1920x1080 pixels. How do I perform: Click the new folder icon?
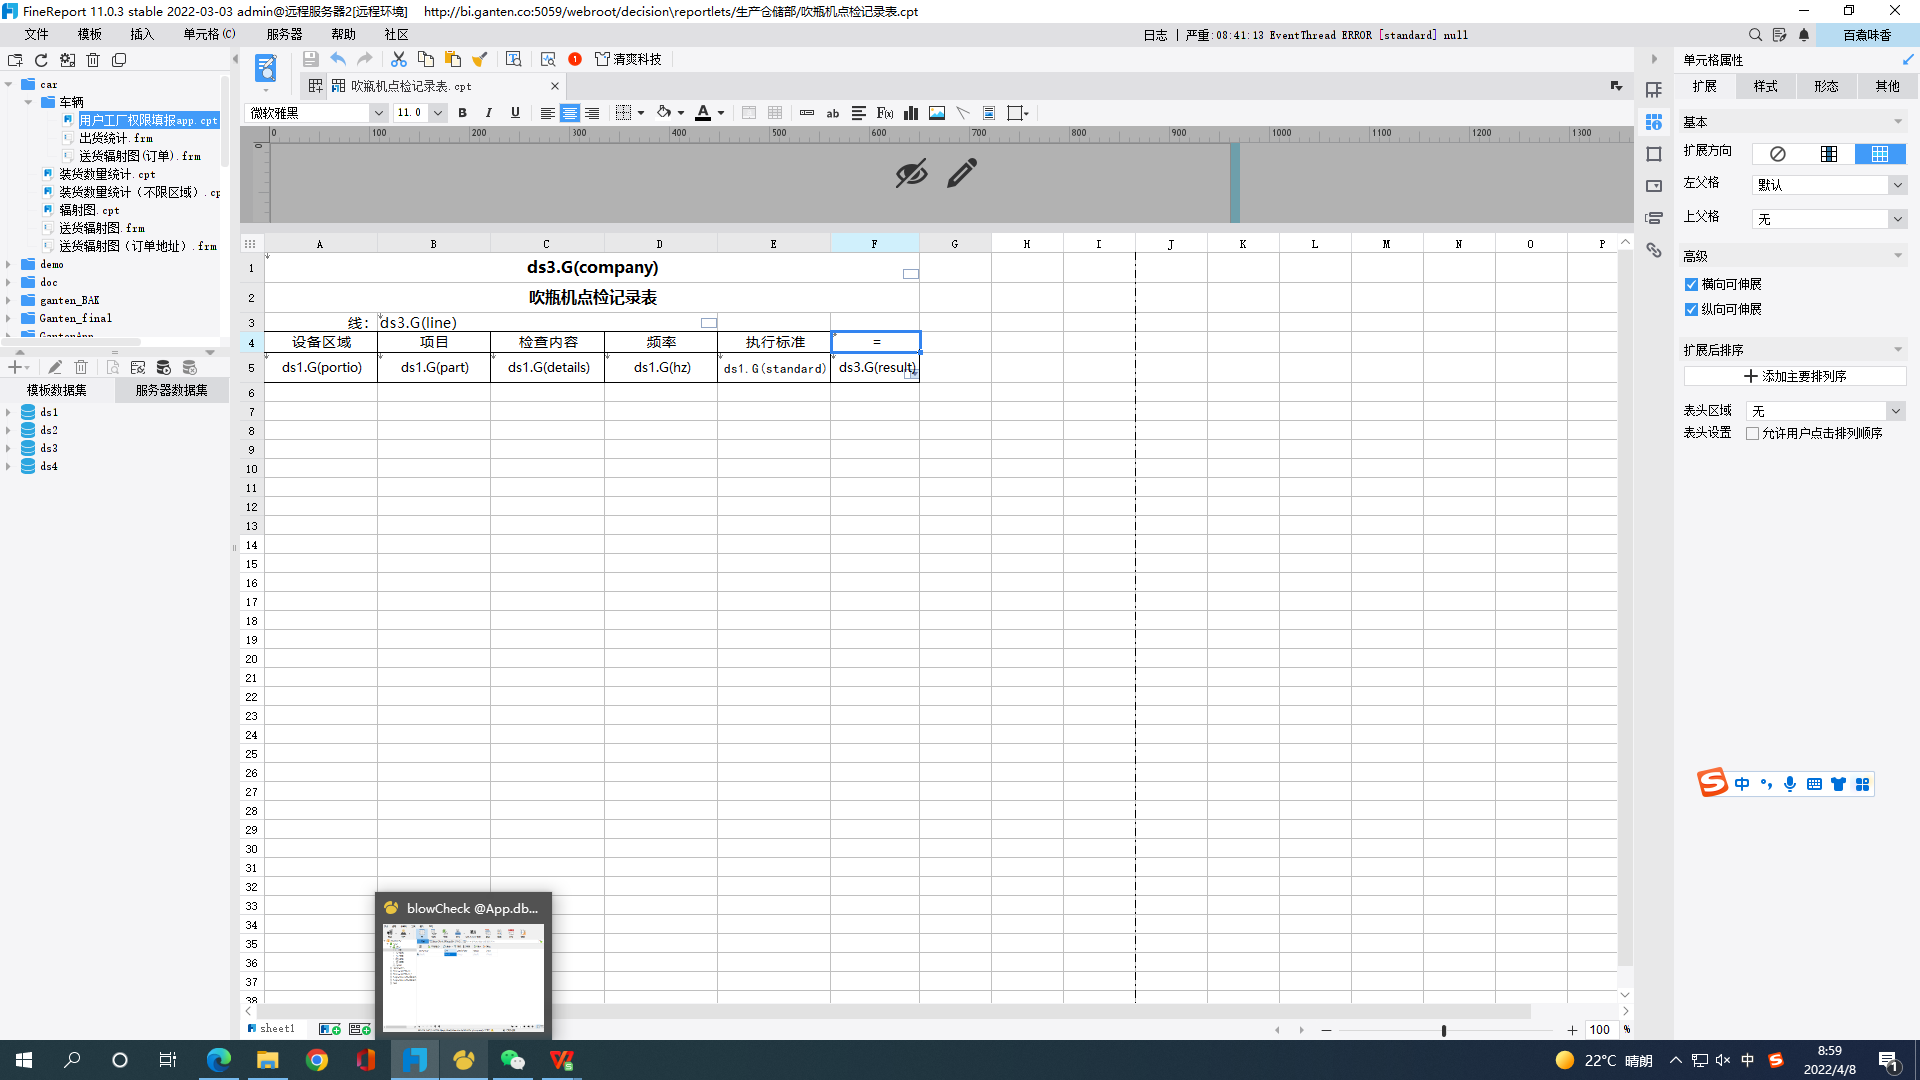(15, 60)
